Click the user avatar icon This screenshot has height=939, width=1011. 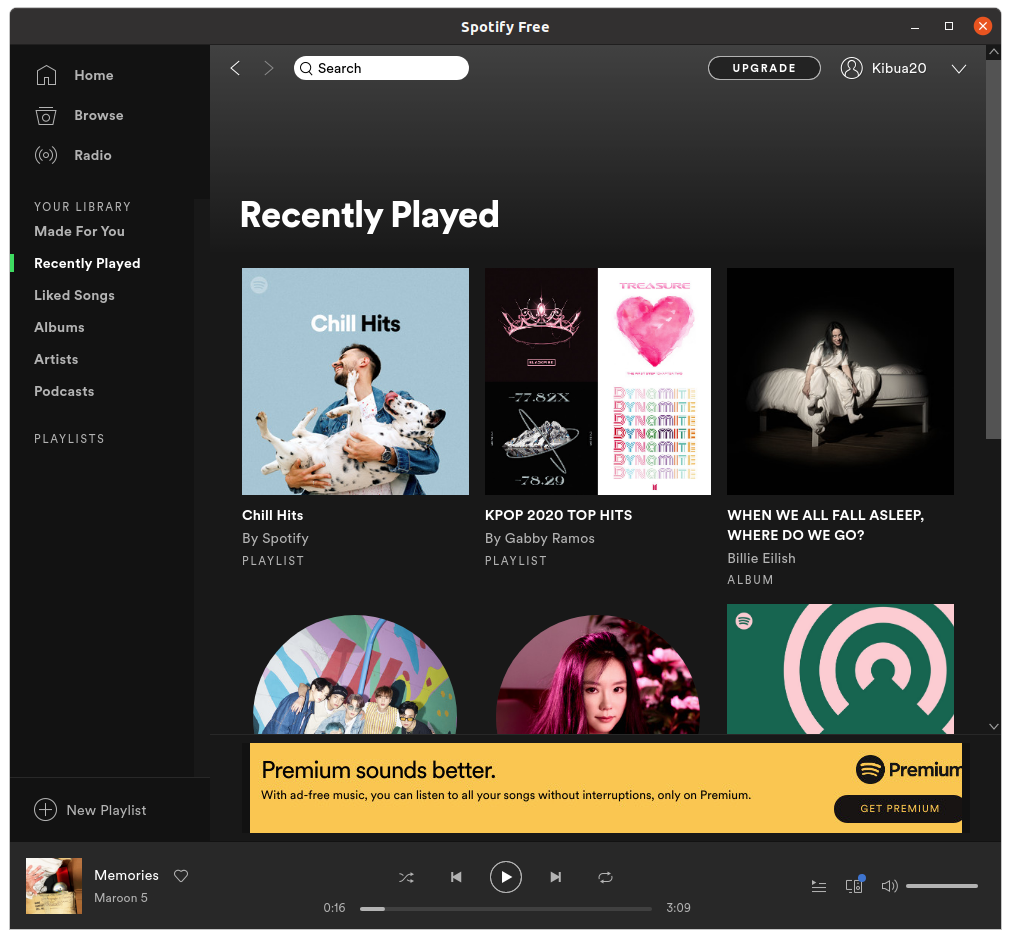click(851, 68)
